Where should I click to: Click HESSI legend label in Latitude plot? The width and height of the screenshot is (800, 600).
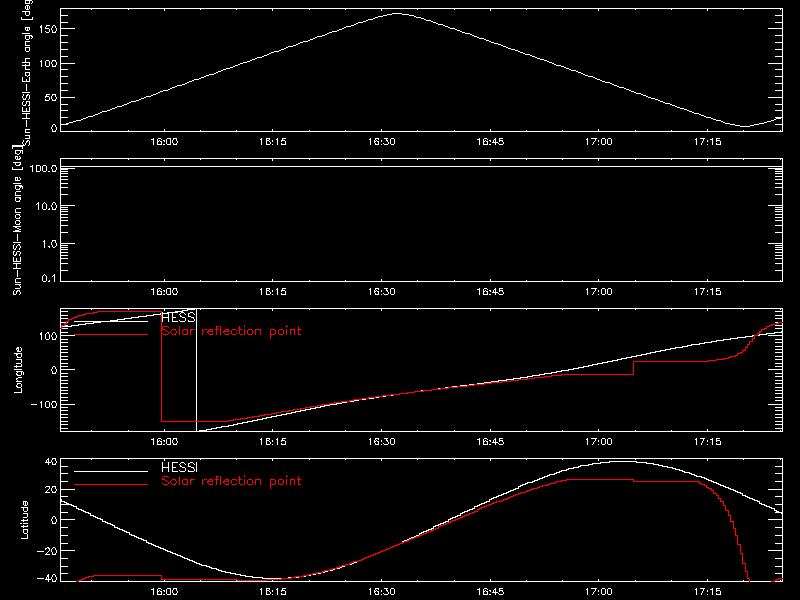[x=179, y=467]
